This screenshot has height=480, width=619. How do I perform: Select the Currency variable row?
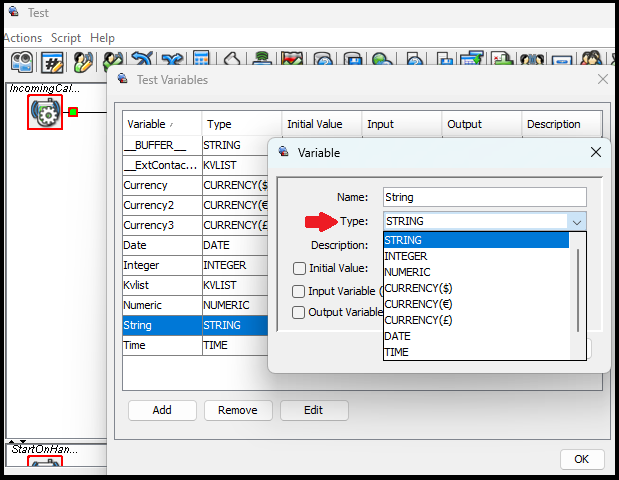tap(195, 186)
